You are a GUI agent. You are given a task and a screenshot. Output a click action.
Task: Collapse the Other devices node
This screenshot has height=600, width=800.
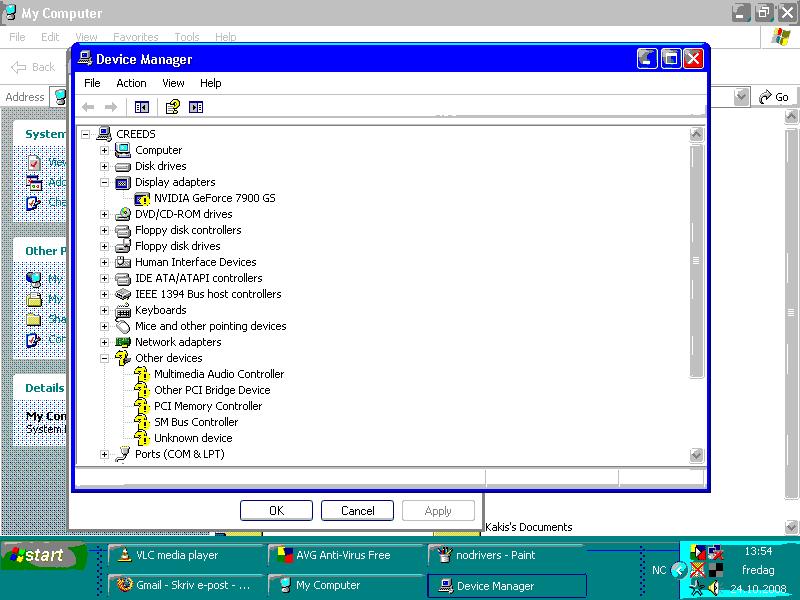[x=104, y=358]
